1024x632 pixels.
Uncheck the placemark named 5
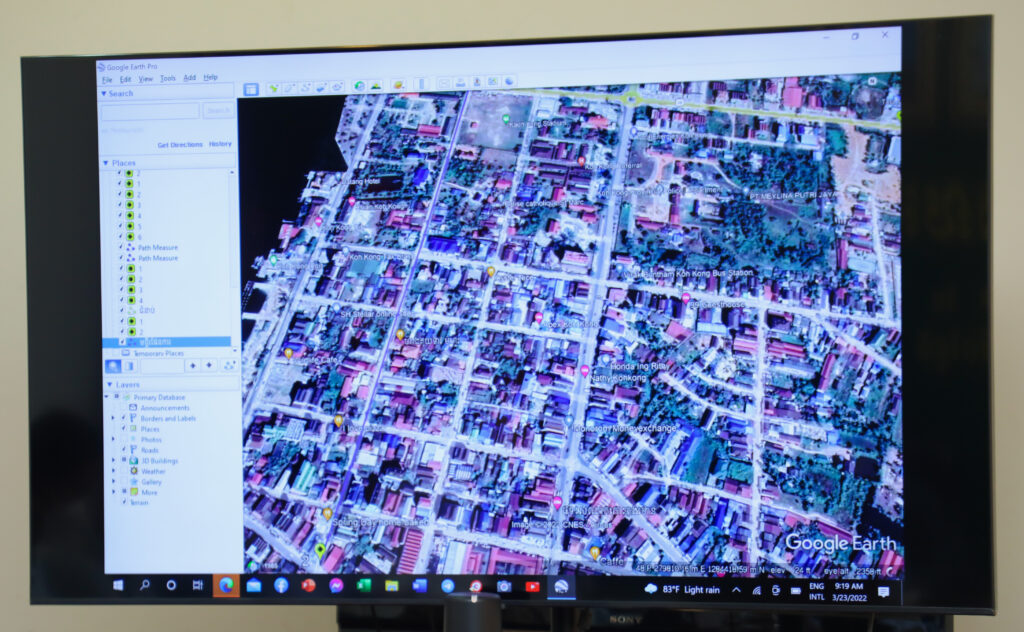click(121, 227)
